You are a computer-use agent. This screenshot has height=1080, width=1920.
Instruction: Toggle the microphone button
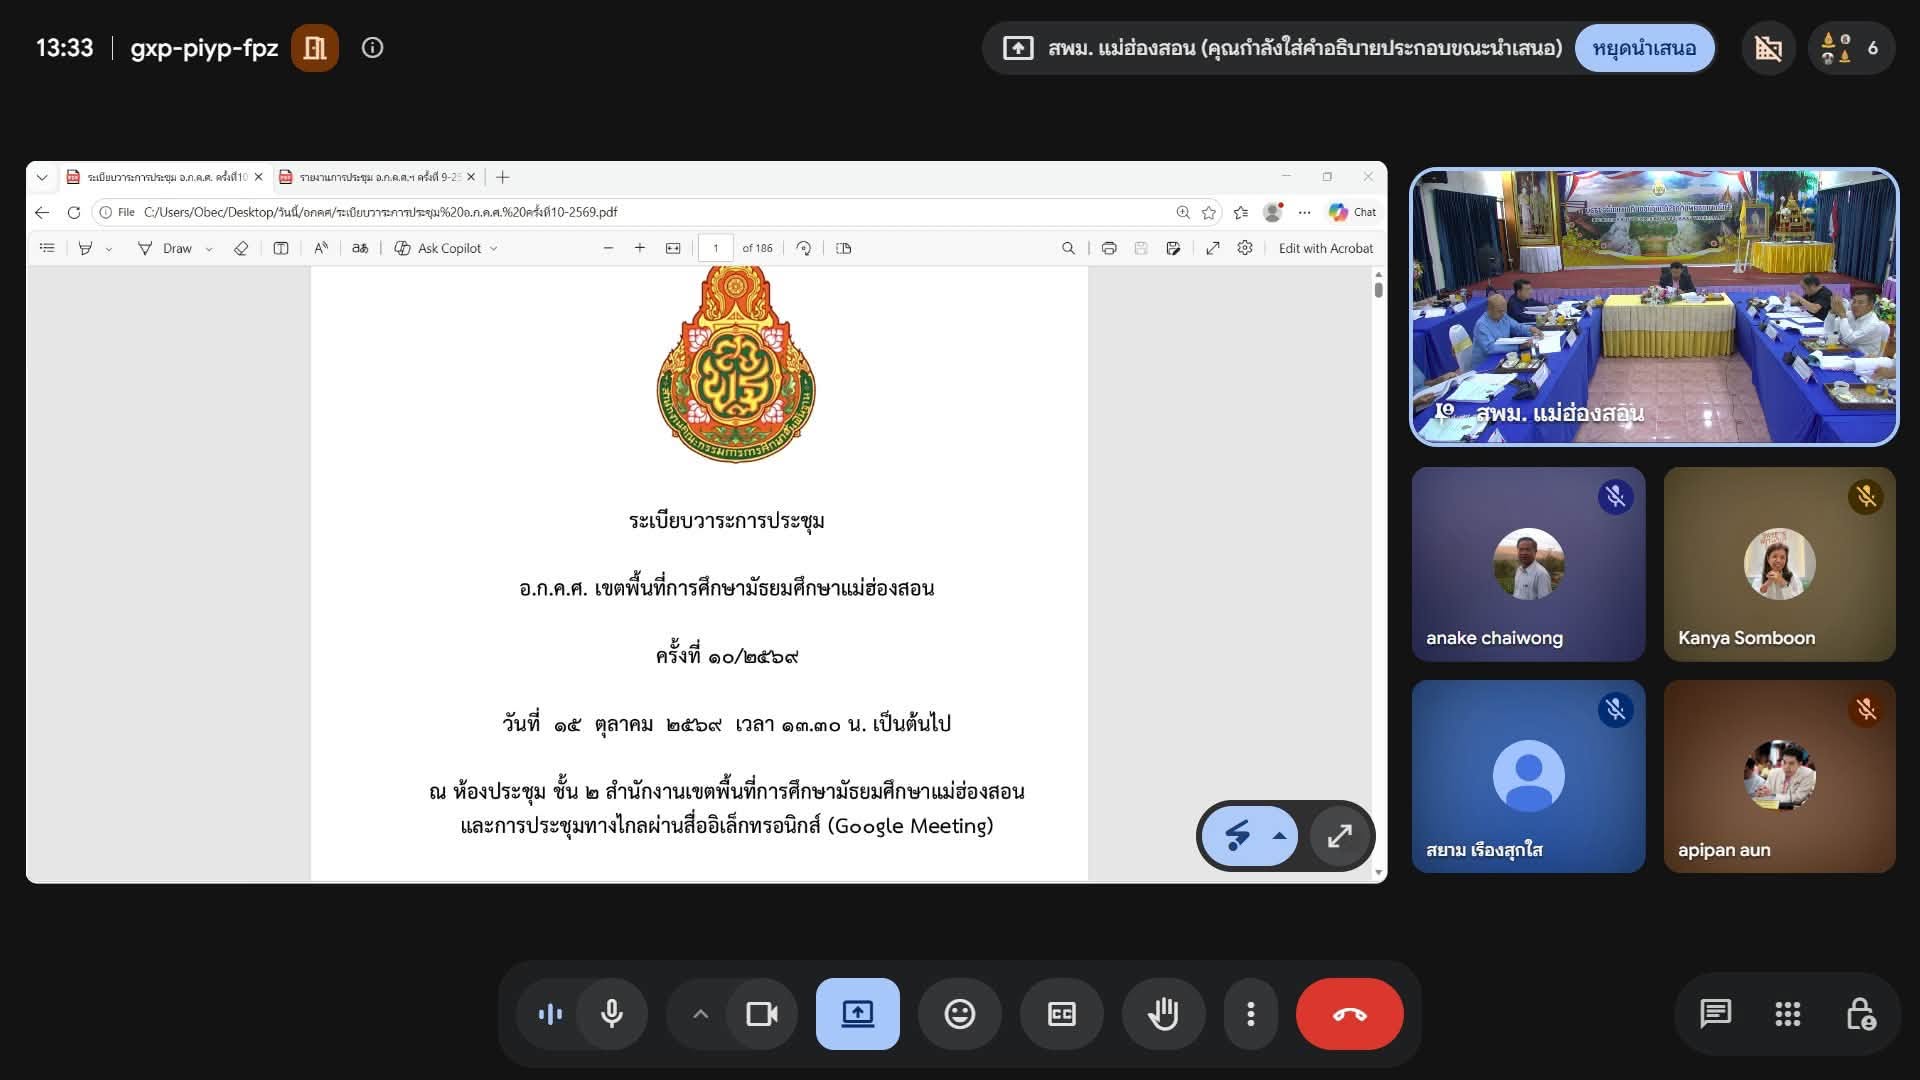[x=612, y=1014]
